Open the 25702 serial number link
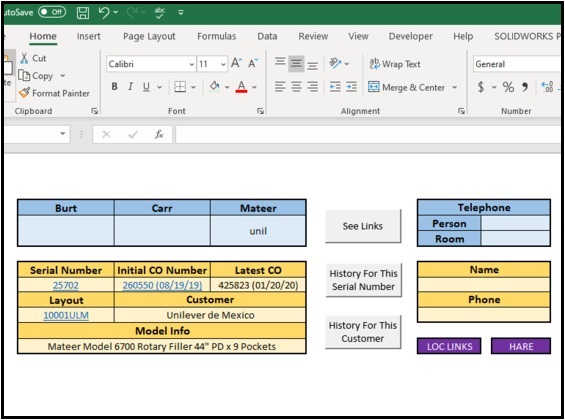Image resolution: width=565 pixels, height=420 pixels. click(66, 285)
